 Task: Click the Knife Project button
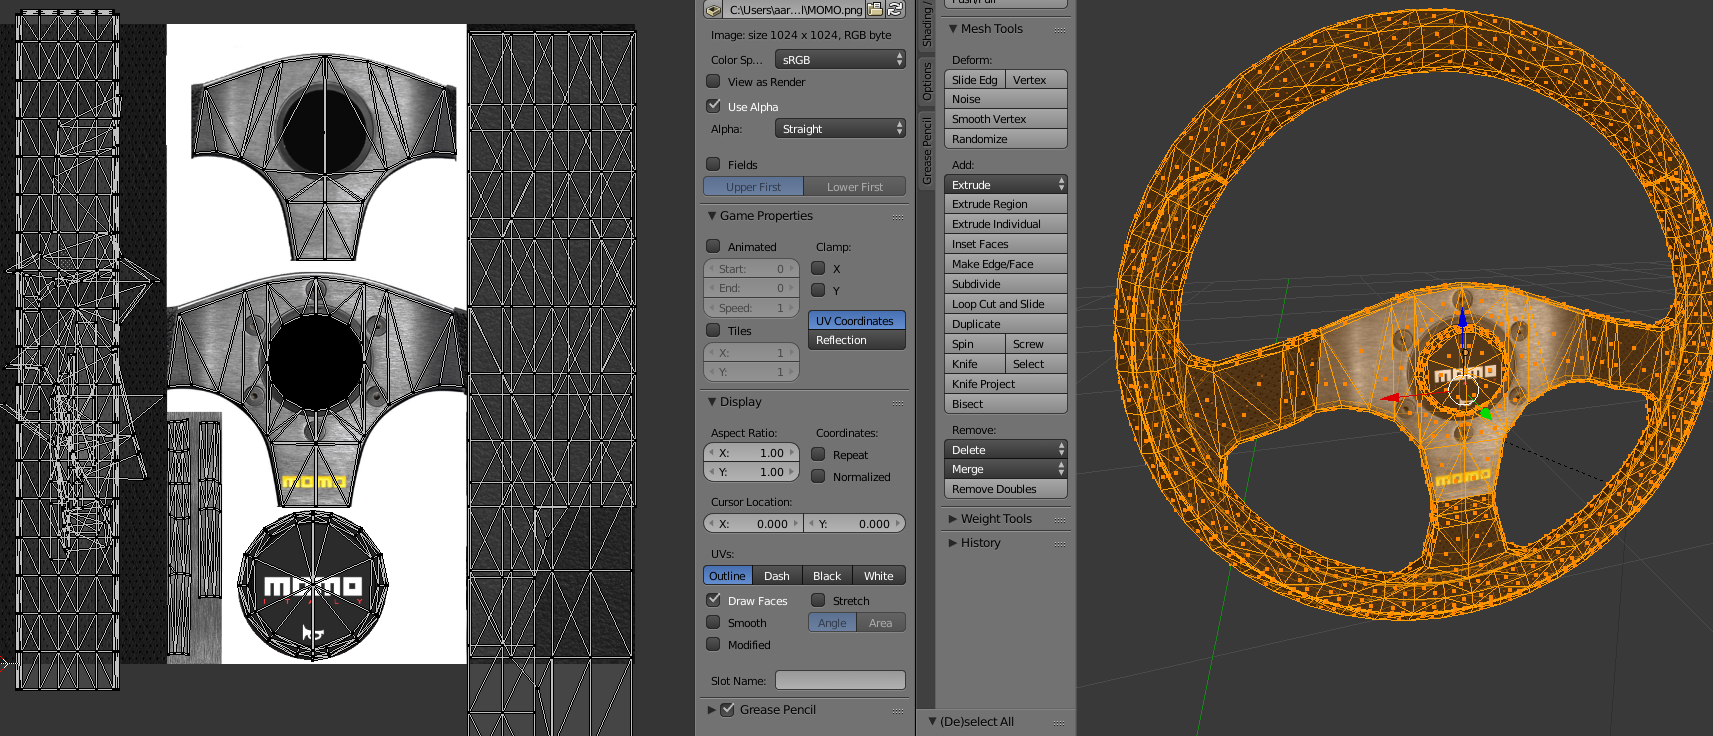point(1006,384)
